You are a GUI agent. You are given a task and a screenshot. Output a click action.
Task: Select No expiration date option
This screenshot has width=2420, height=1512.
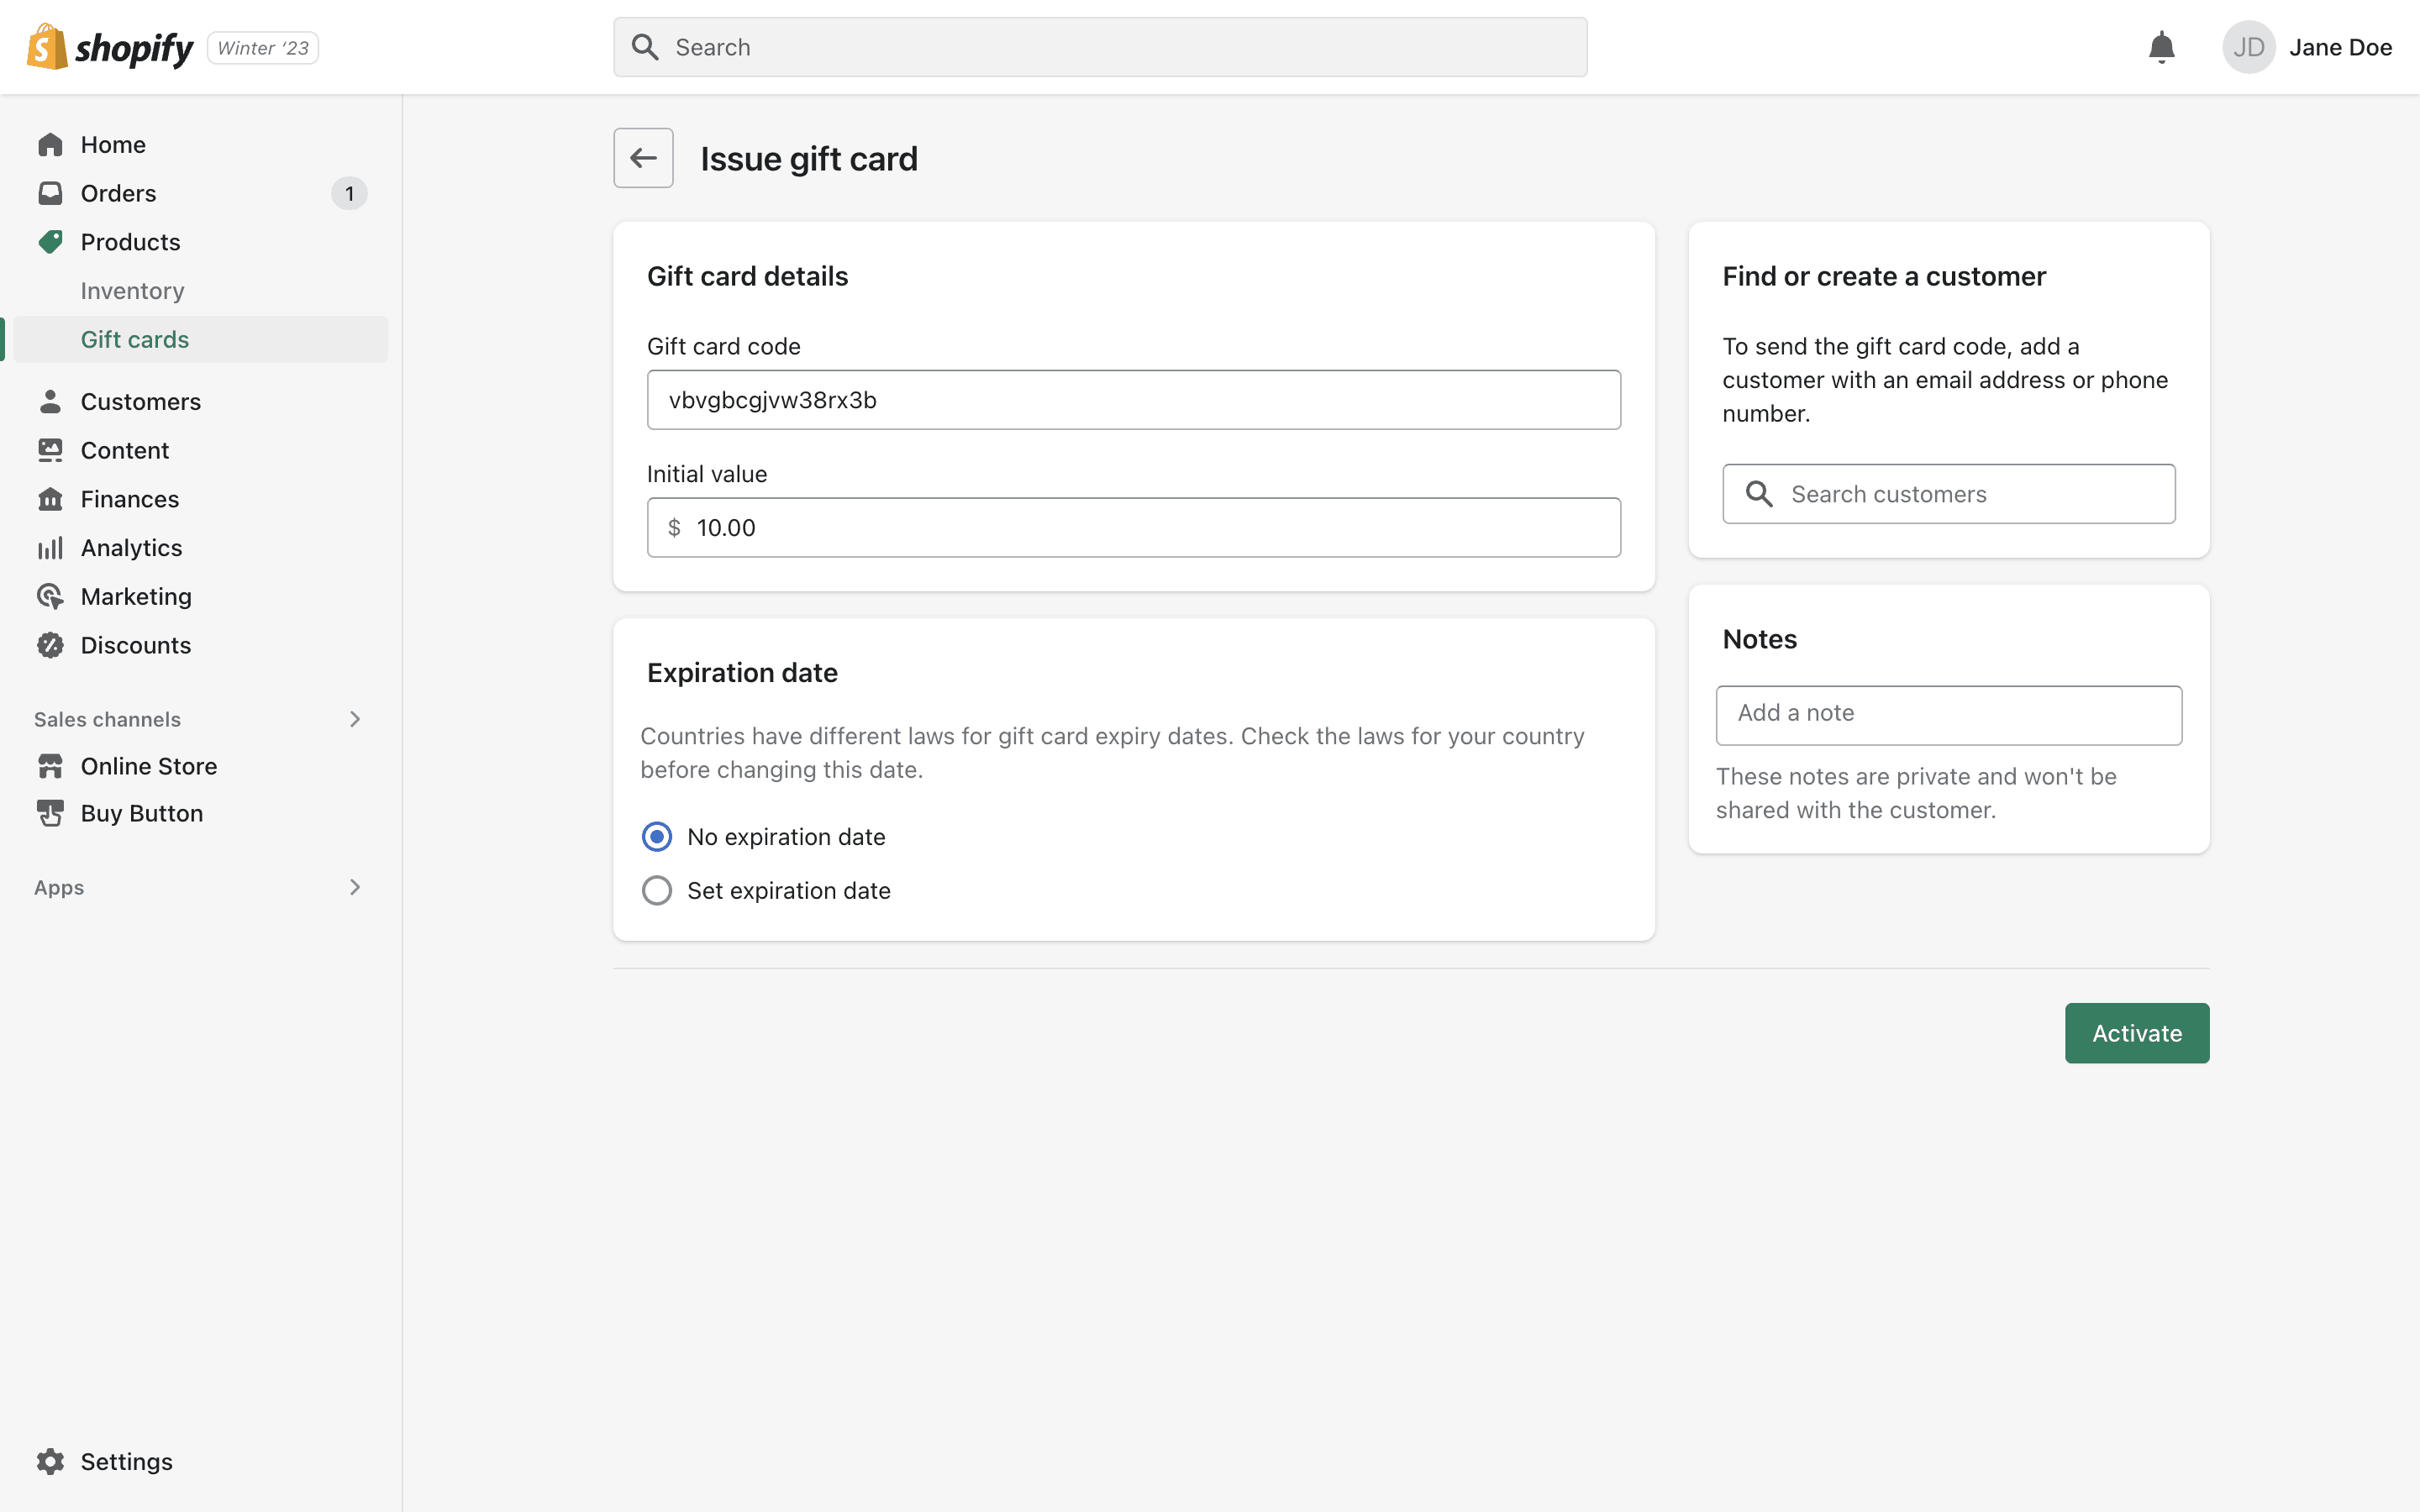pos(657,837)
